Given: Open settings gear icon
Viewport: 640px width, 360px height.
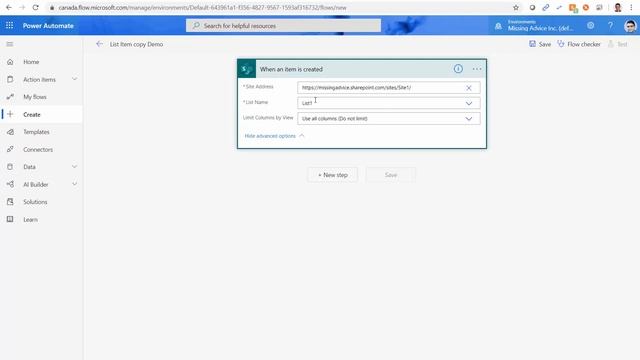Looking at the screenshot, I should [591, 25].
